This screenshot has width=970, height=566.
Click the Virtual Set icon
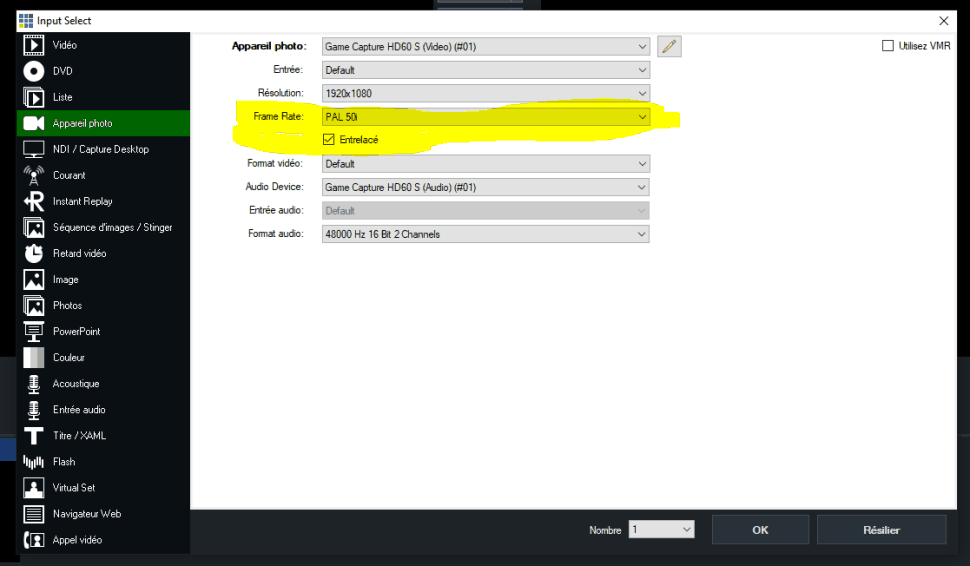[34, 487]
